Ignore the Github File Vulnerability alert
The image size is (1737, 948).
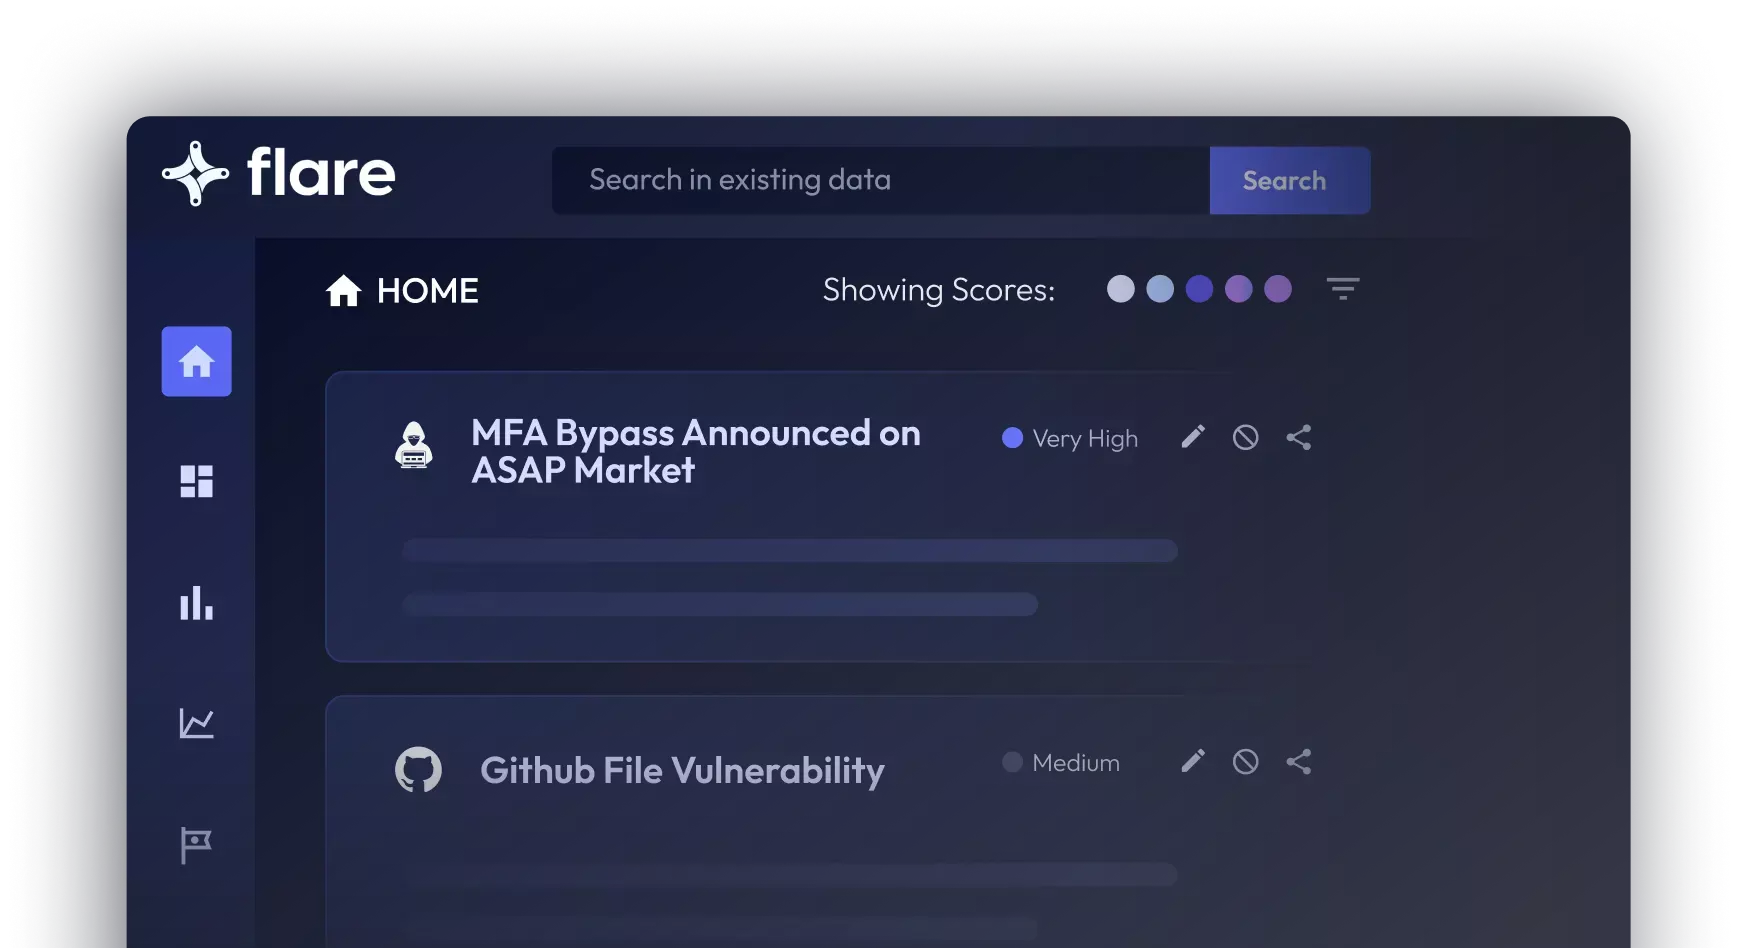point(1245,761)
